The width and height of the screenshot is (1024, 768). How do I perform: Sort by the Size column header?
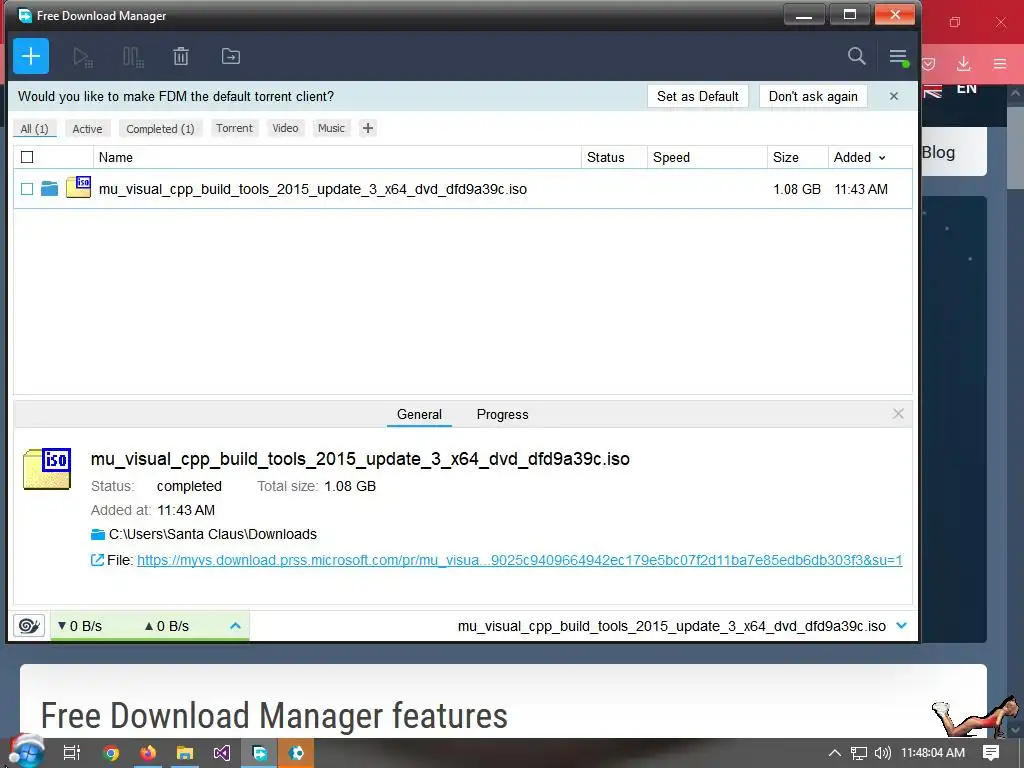(x=786, y=157)
